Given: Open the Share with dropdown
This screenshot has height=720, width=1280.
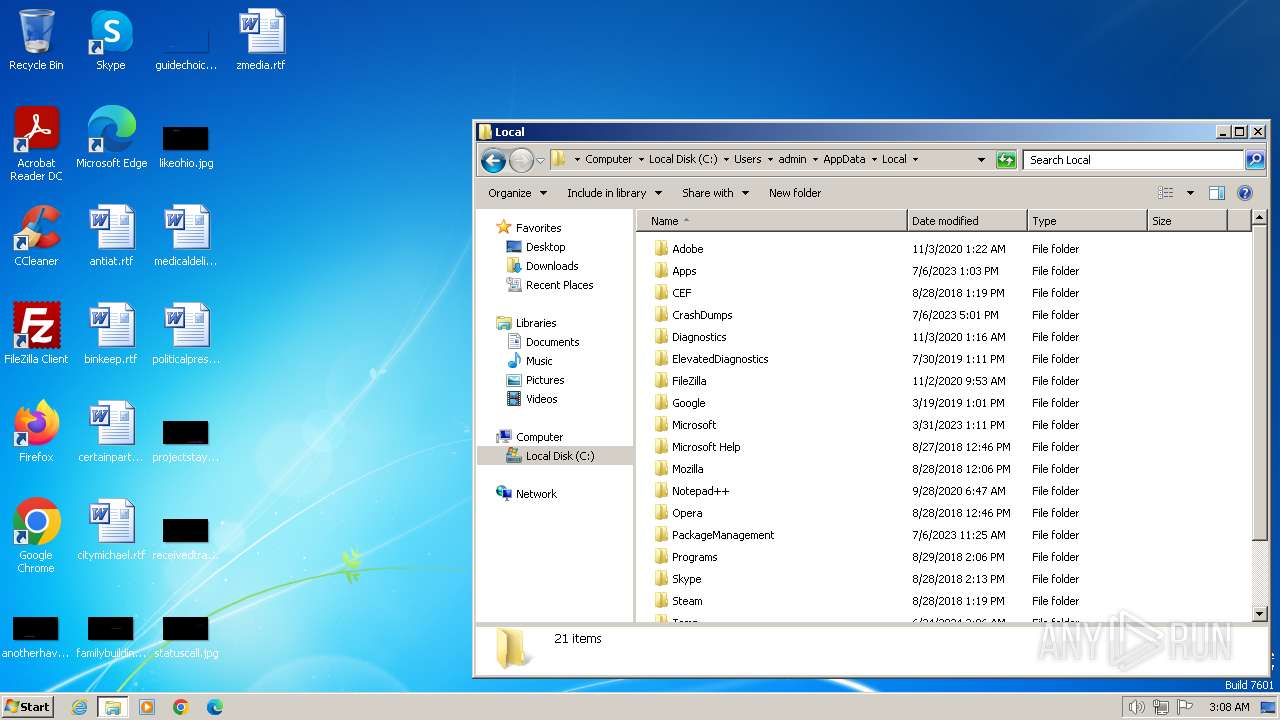Looking at the screenshot, I should coord(715,193).
